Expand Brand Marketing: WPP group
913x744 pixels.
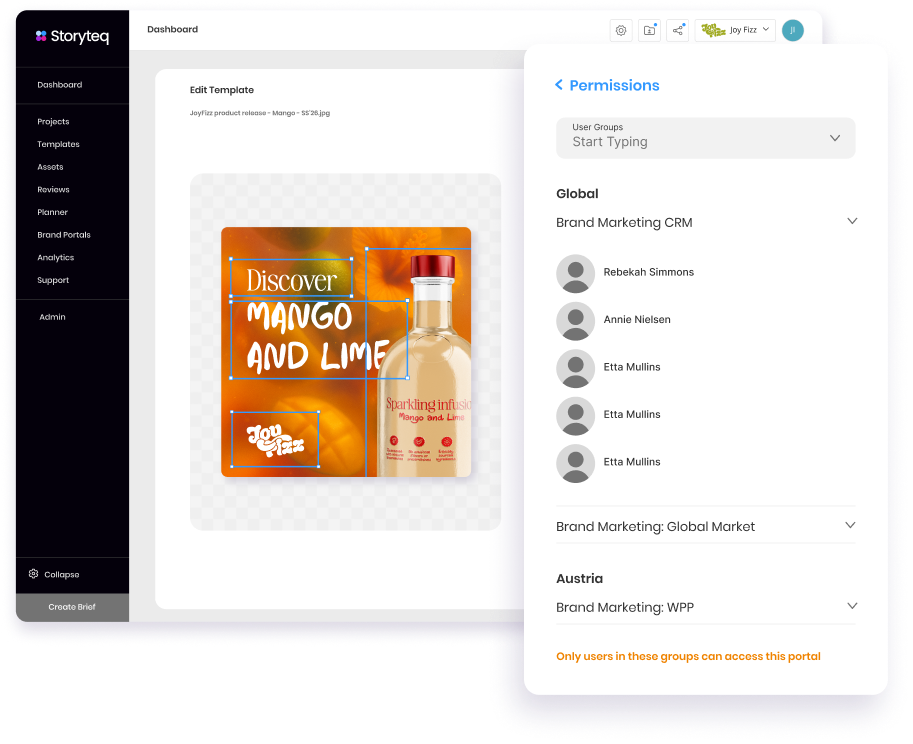point(851,606)
